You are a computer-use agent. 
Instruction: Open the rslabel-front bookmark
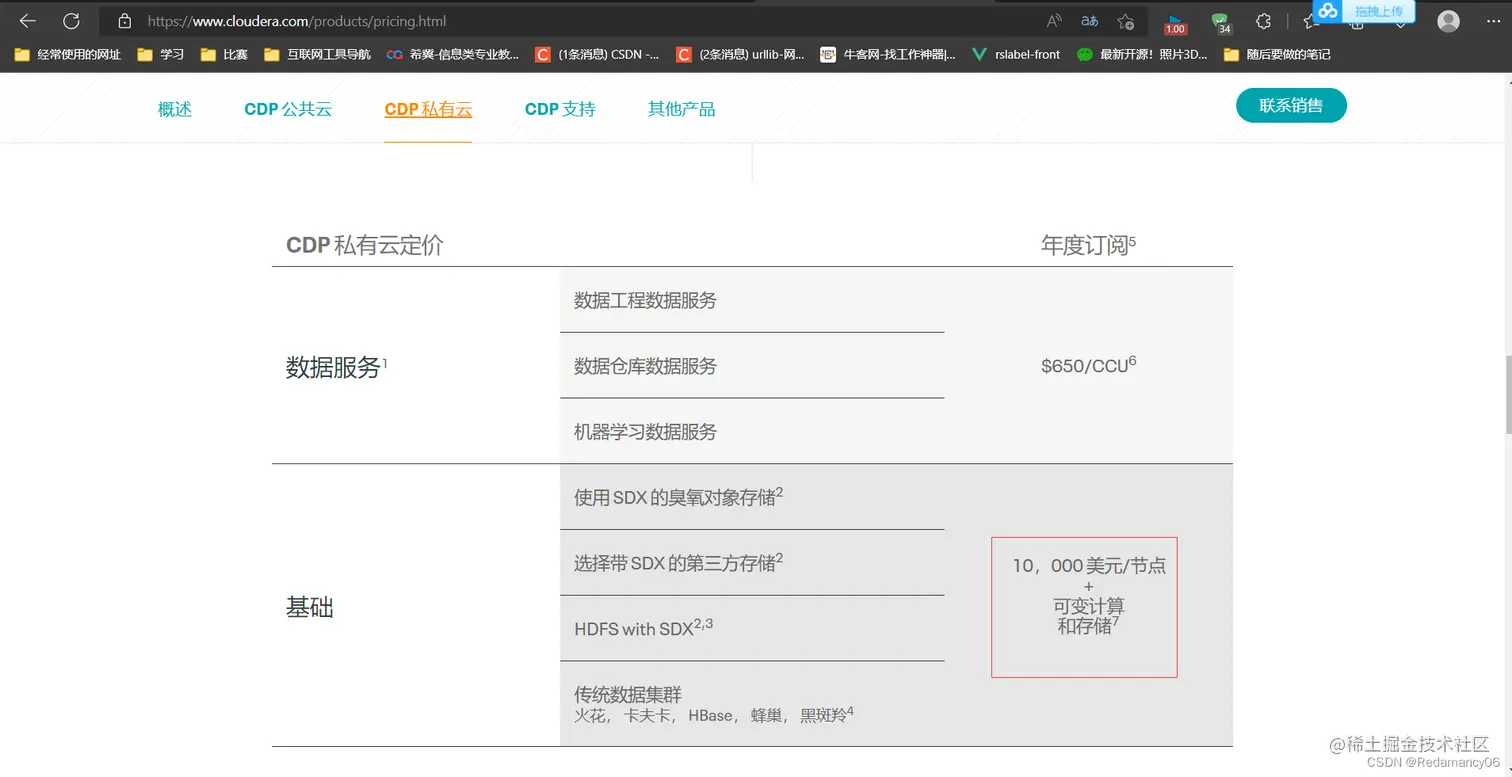[1016, 54]
